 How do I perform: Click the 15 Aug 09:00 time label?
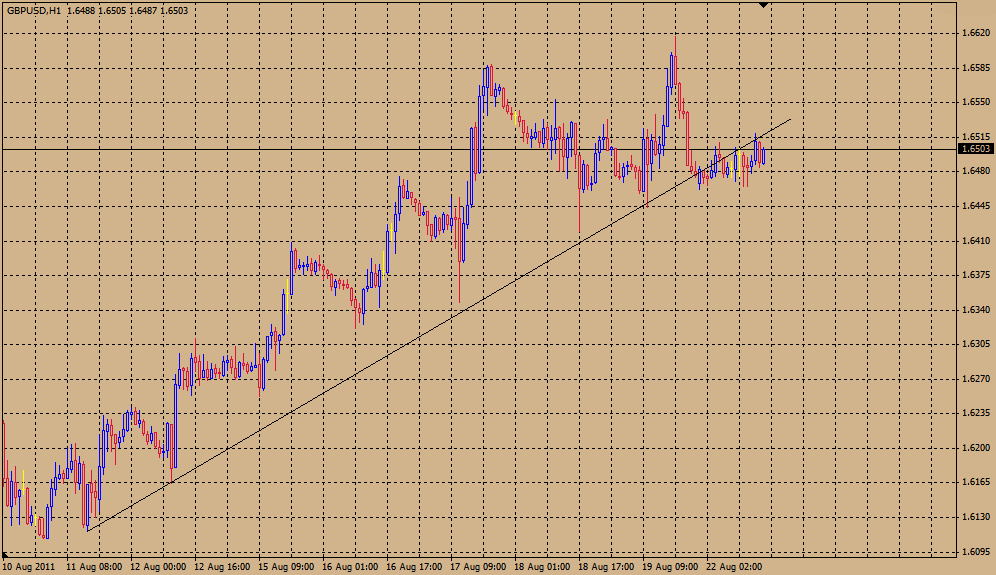click(x=286, y=566)
